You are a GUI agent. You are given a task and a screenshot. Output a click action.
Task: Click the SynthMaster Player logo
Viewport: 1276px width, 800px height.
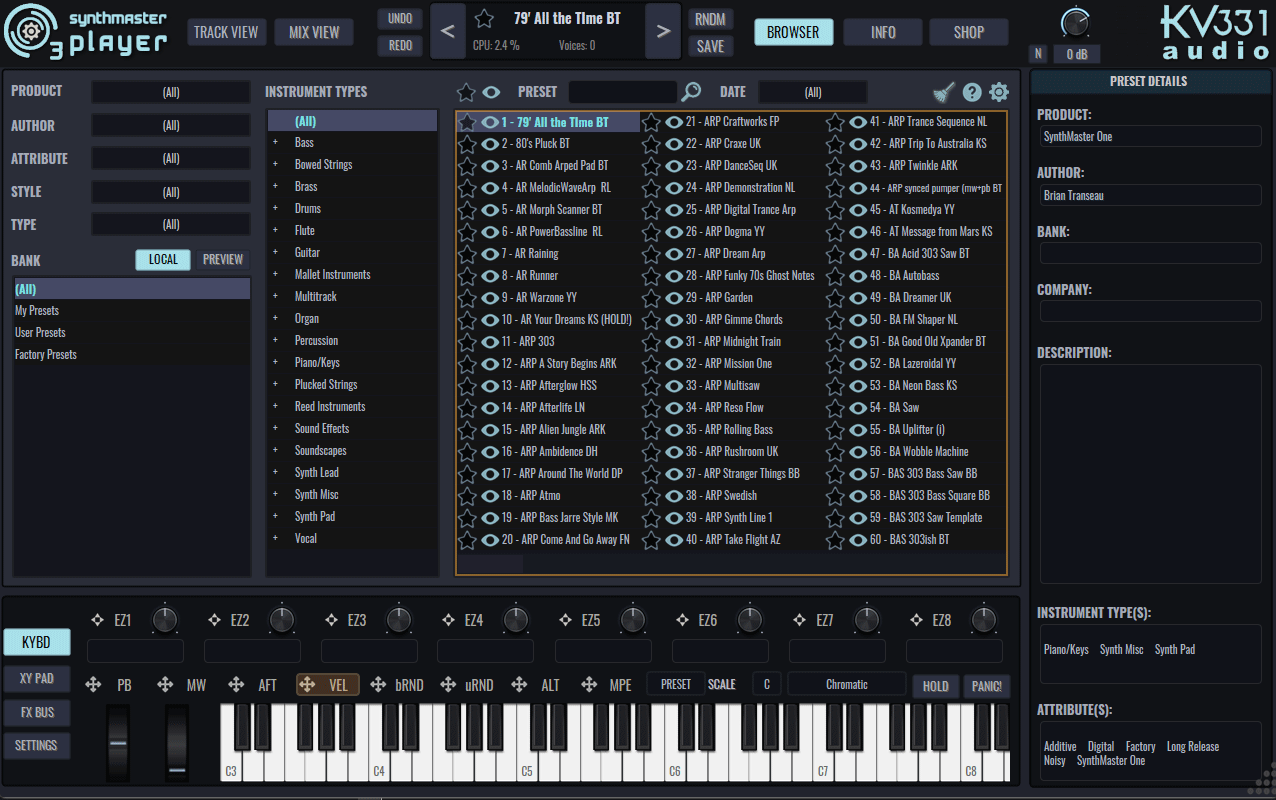point(86,31)
